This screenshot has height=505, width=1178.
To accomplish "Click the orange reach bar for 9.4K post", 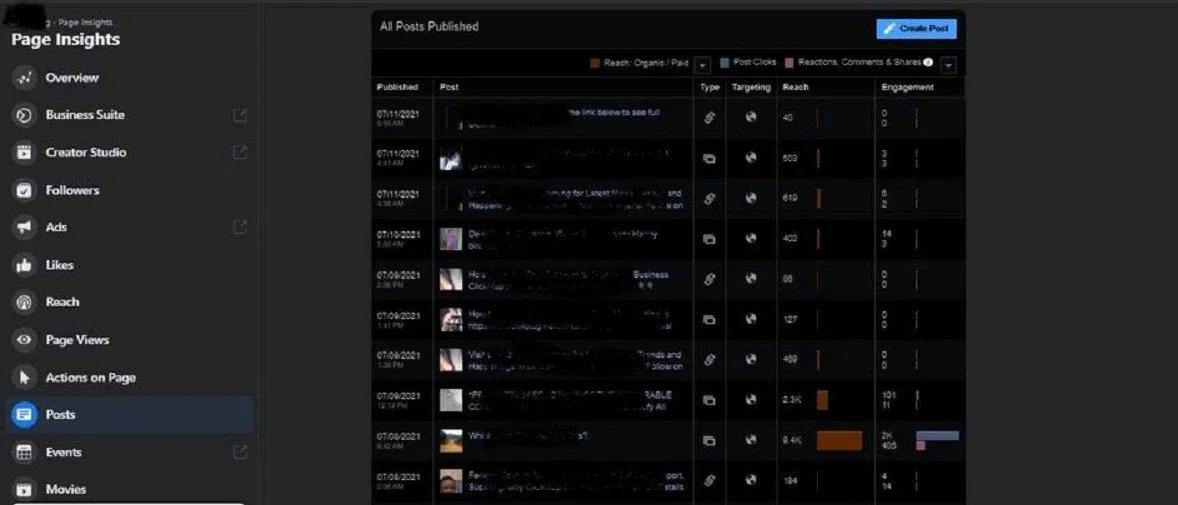I will (839, 440).
